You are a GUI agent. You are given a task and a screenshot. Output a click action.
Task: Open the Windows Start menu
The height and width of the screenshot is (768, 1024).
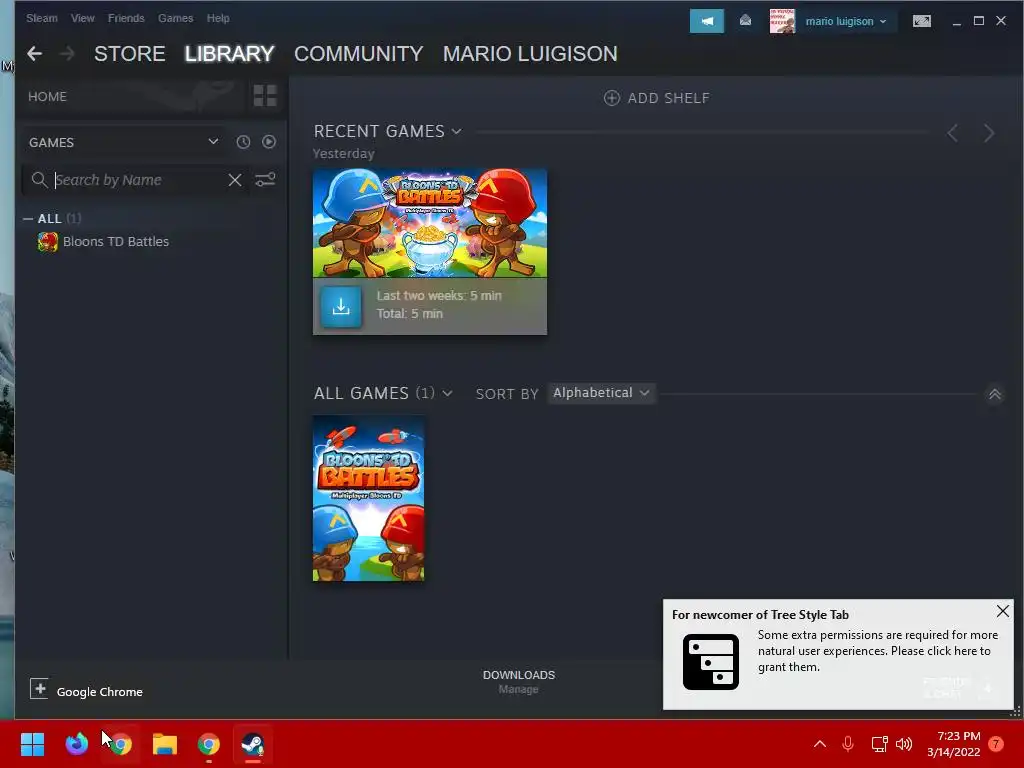[32, 744]
